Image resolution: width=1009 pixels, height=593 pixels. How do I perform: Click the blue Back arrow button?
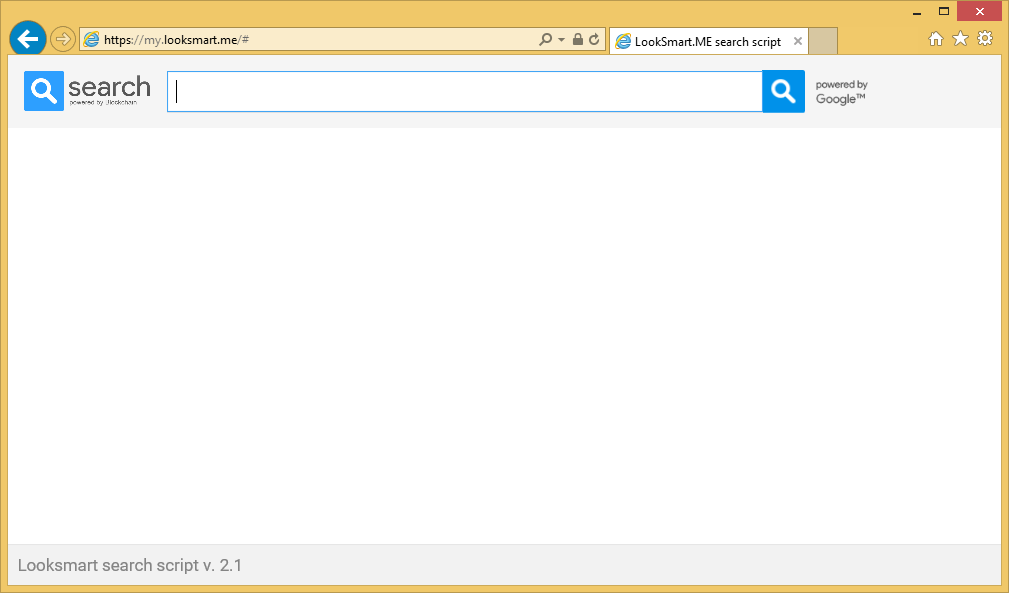coord(28,39)
